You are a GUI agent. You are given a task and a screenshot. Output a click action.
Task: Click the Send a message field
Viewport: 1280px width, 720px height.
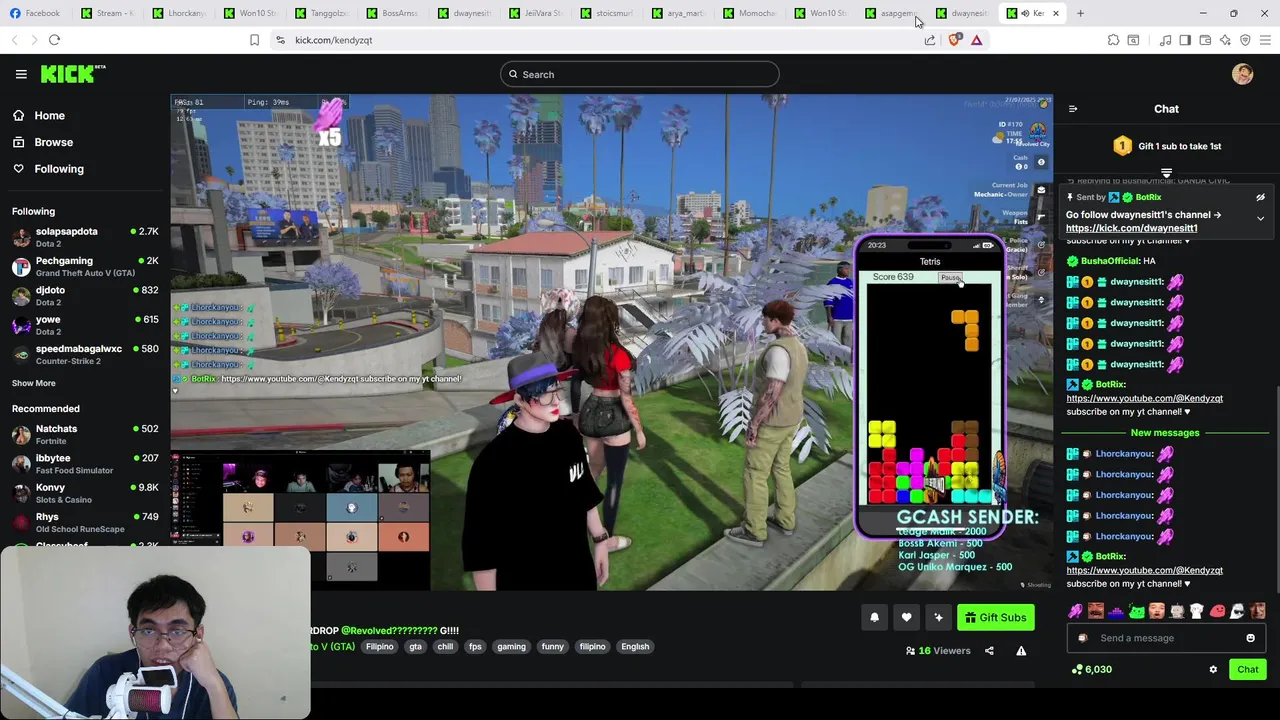click(1165, 638)
